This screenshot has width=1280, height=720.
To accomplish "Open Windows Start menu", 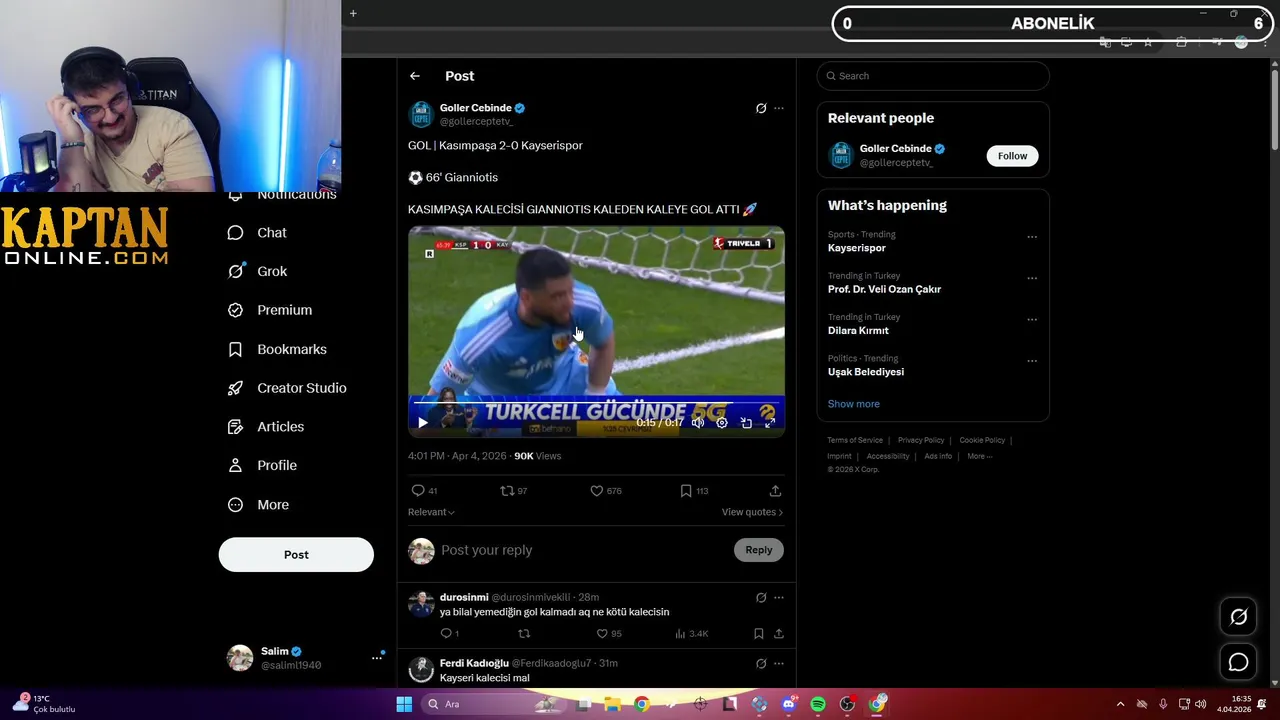I will [x=404, y=704].
